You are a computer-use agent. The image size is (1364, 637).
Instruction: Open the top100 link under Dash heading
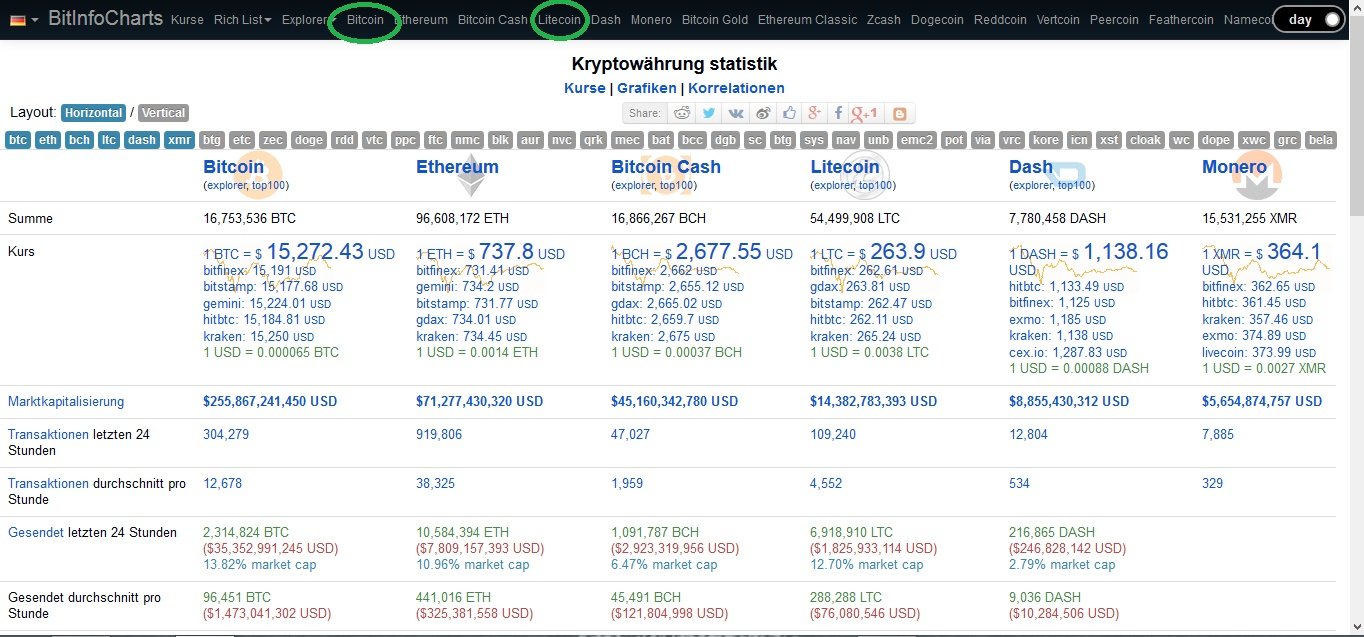point(1075,185)
